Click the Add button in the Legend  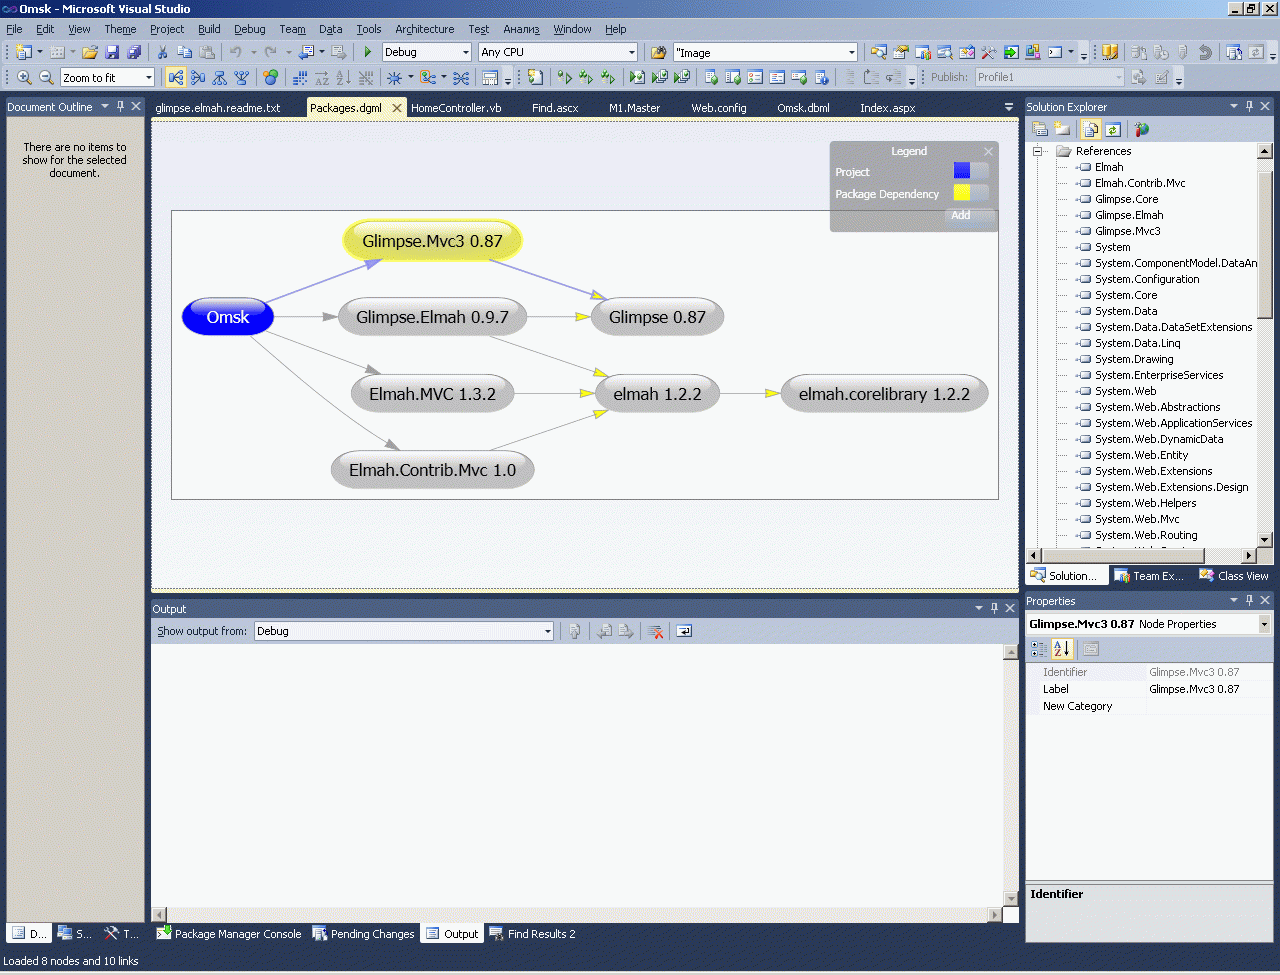(960, 215)
